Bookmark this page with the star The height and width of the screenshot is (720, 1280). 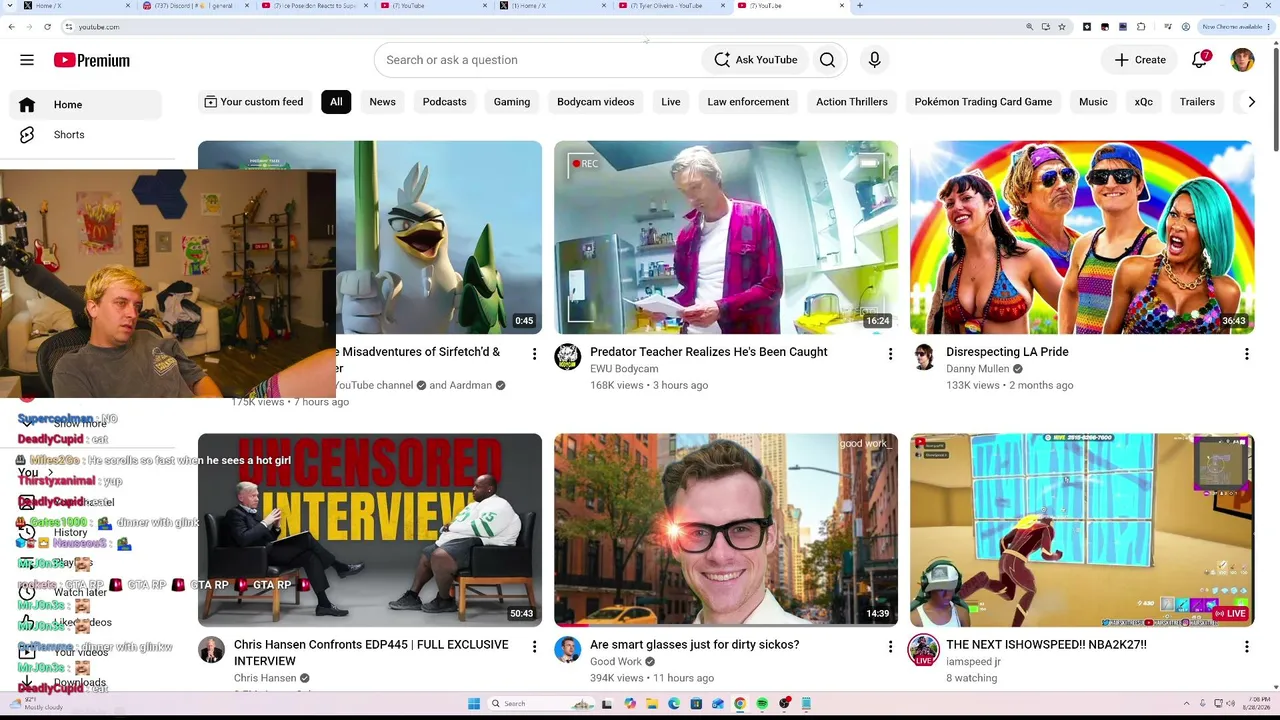tap(1061, 27)
